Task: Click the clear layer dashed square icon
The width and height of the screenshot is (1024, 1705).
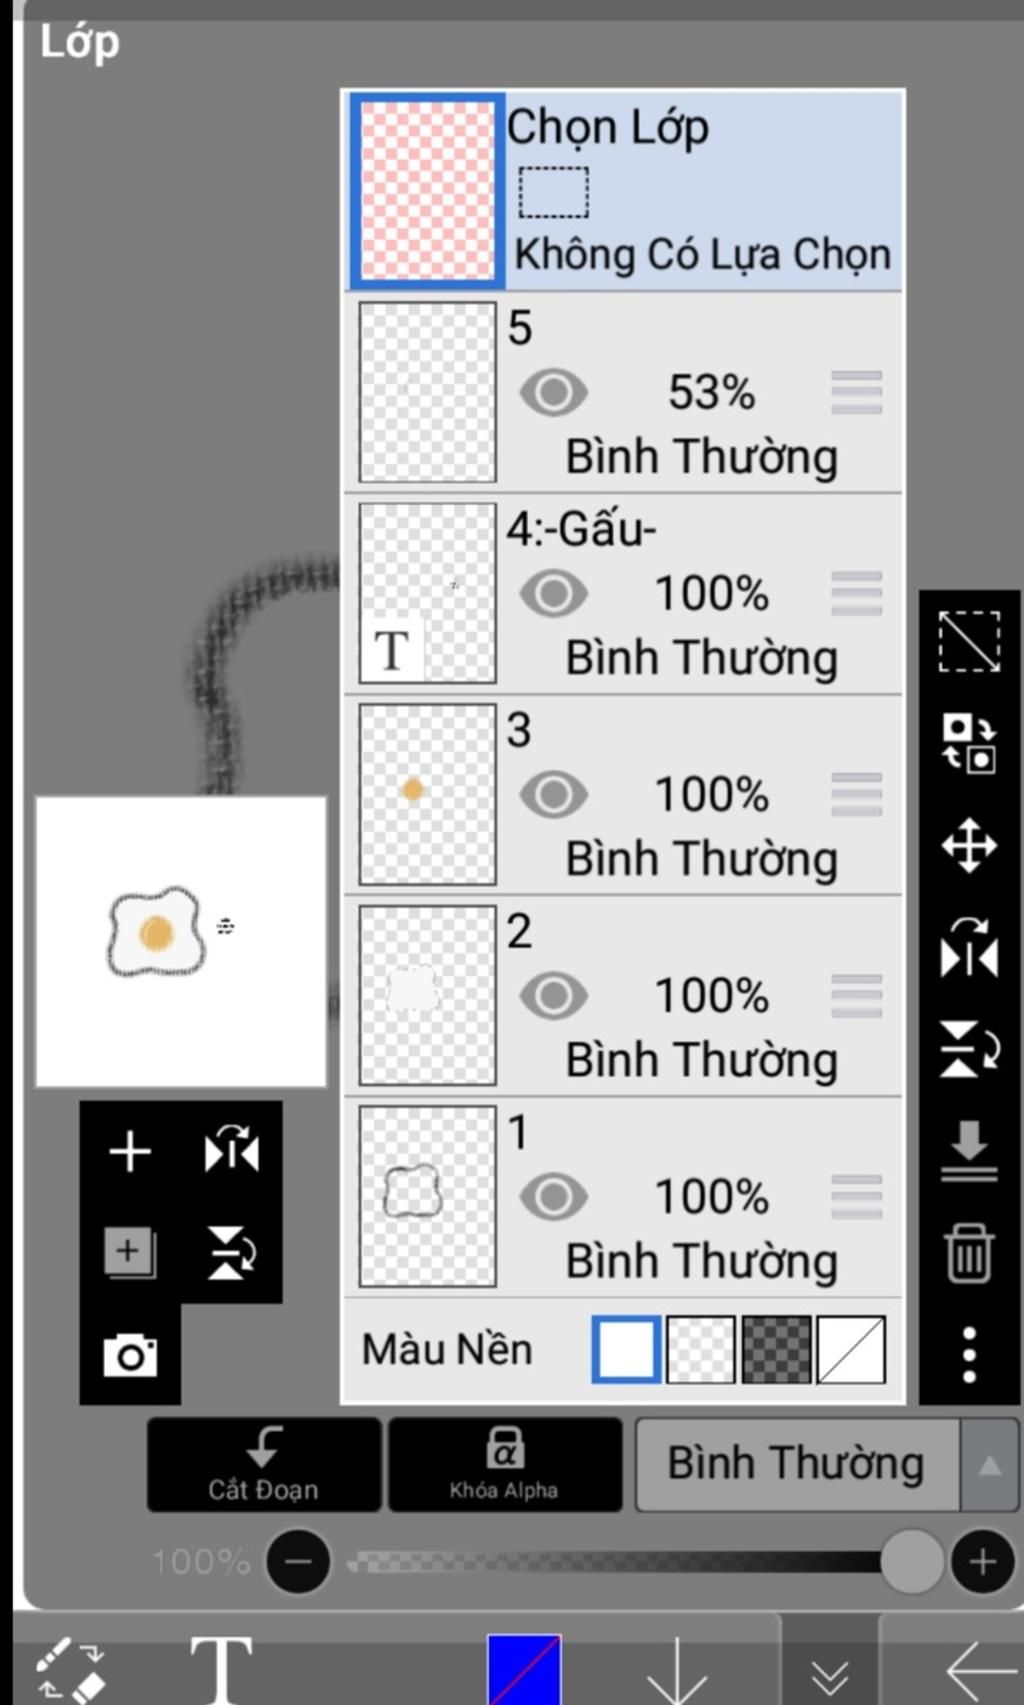Action: point(969,641)
